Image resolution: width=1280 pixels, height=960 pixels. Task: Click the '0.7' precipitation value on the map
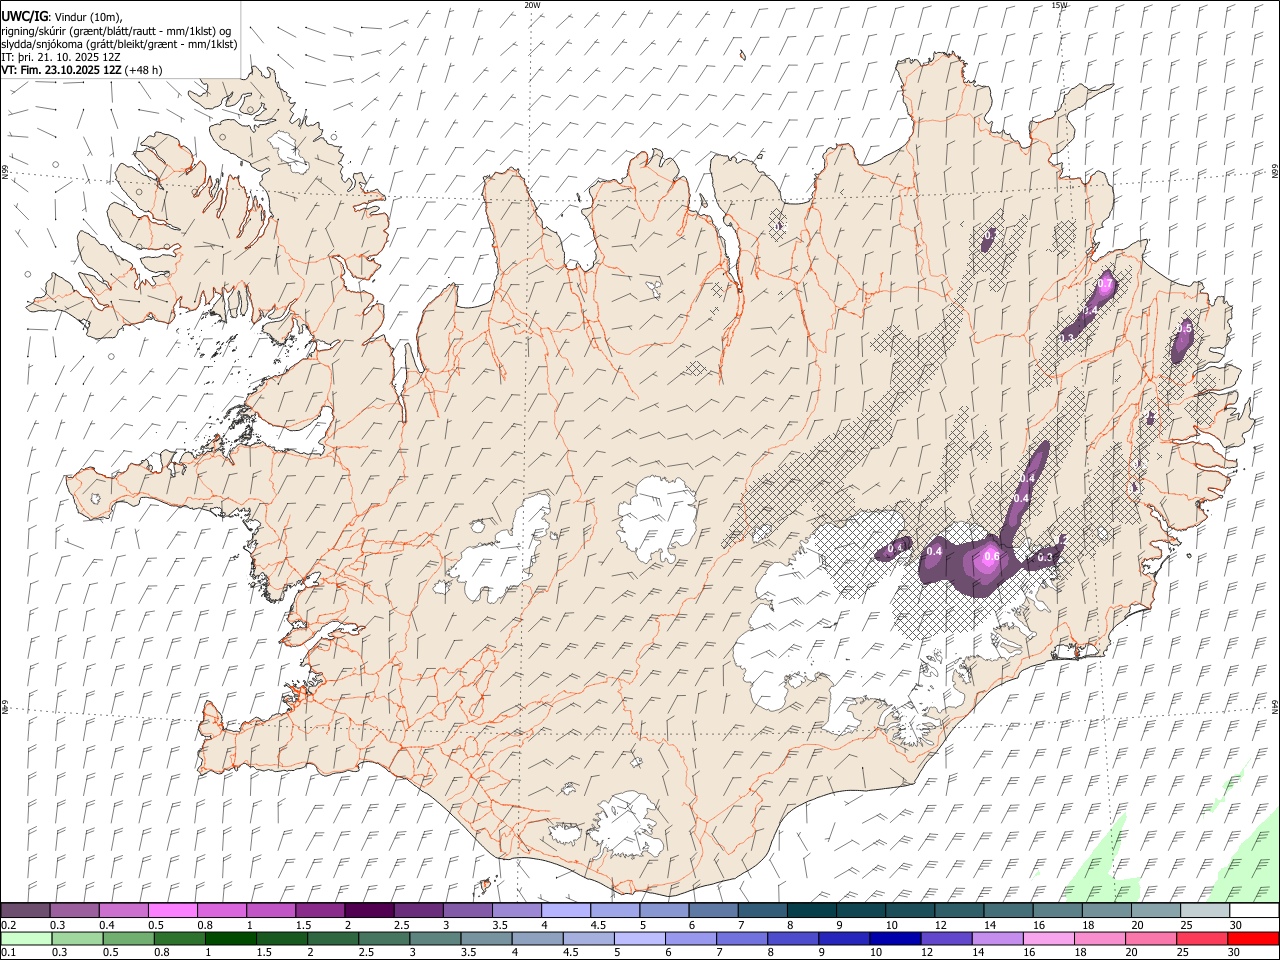(1105, 285)
